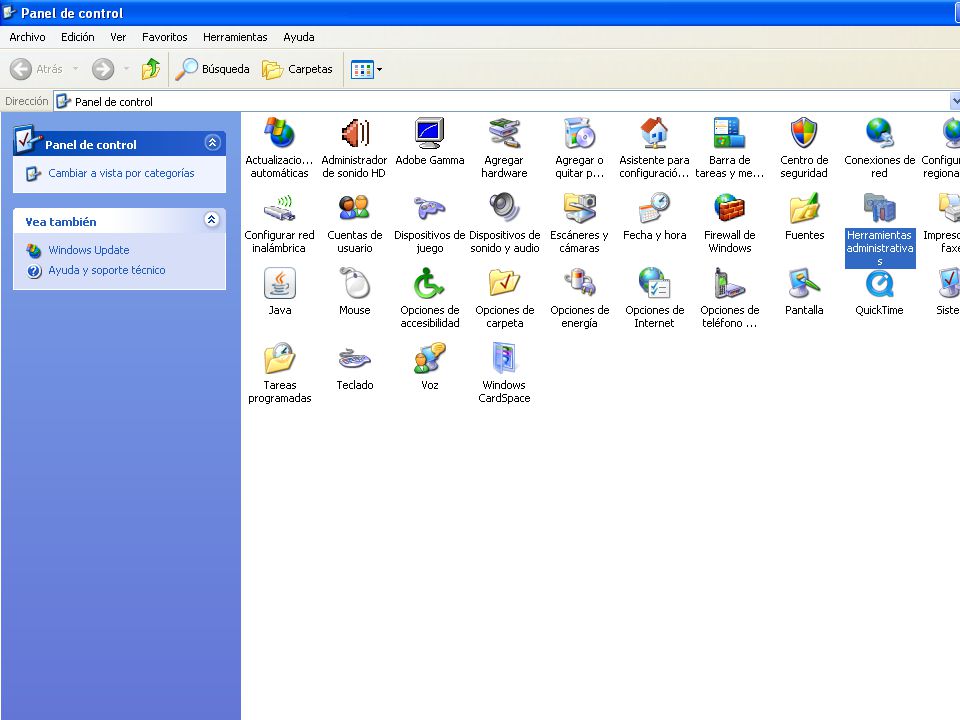The width and height of the screenshot is (960, 720).
Task: Click the Carpetas toolbar button
Action: click(298, 69)
